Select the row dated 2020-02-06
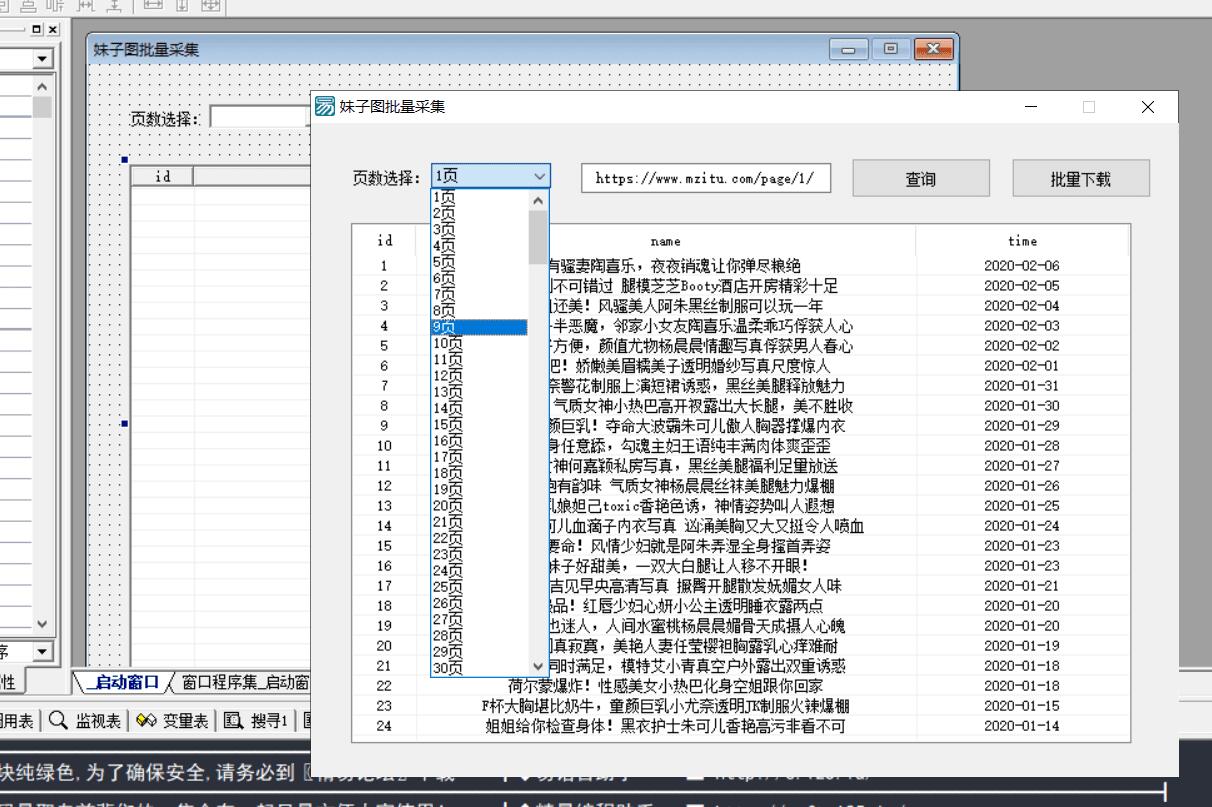The image size is (1212, 807). [x=741, y=266]
